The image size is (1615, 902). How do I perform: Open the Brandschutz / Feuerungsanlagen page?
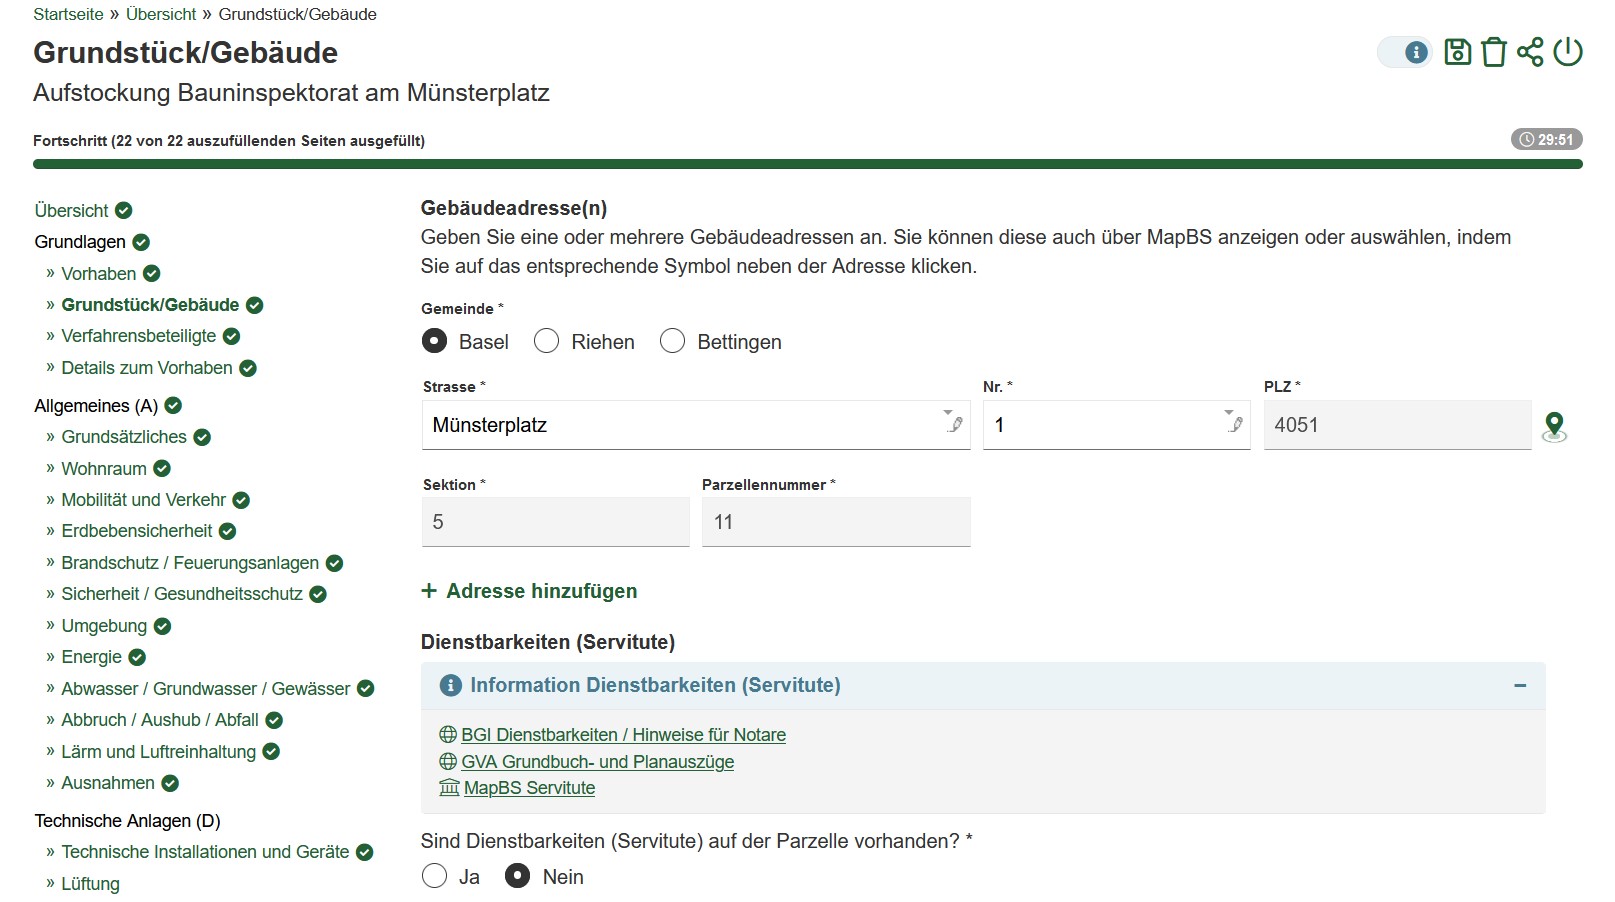click(x=190, y=563)
